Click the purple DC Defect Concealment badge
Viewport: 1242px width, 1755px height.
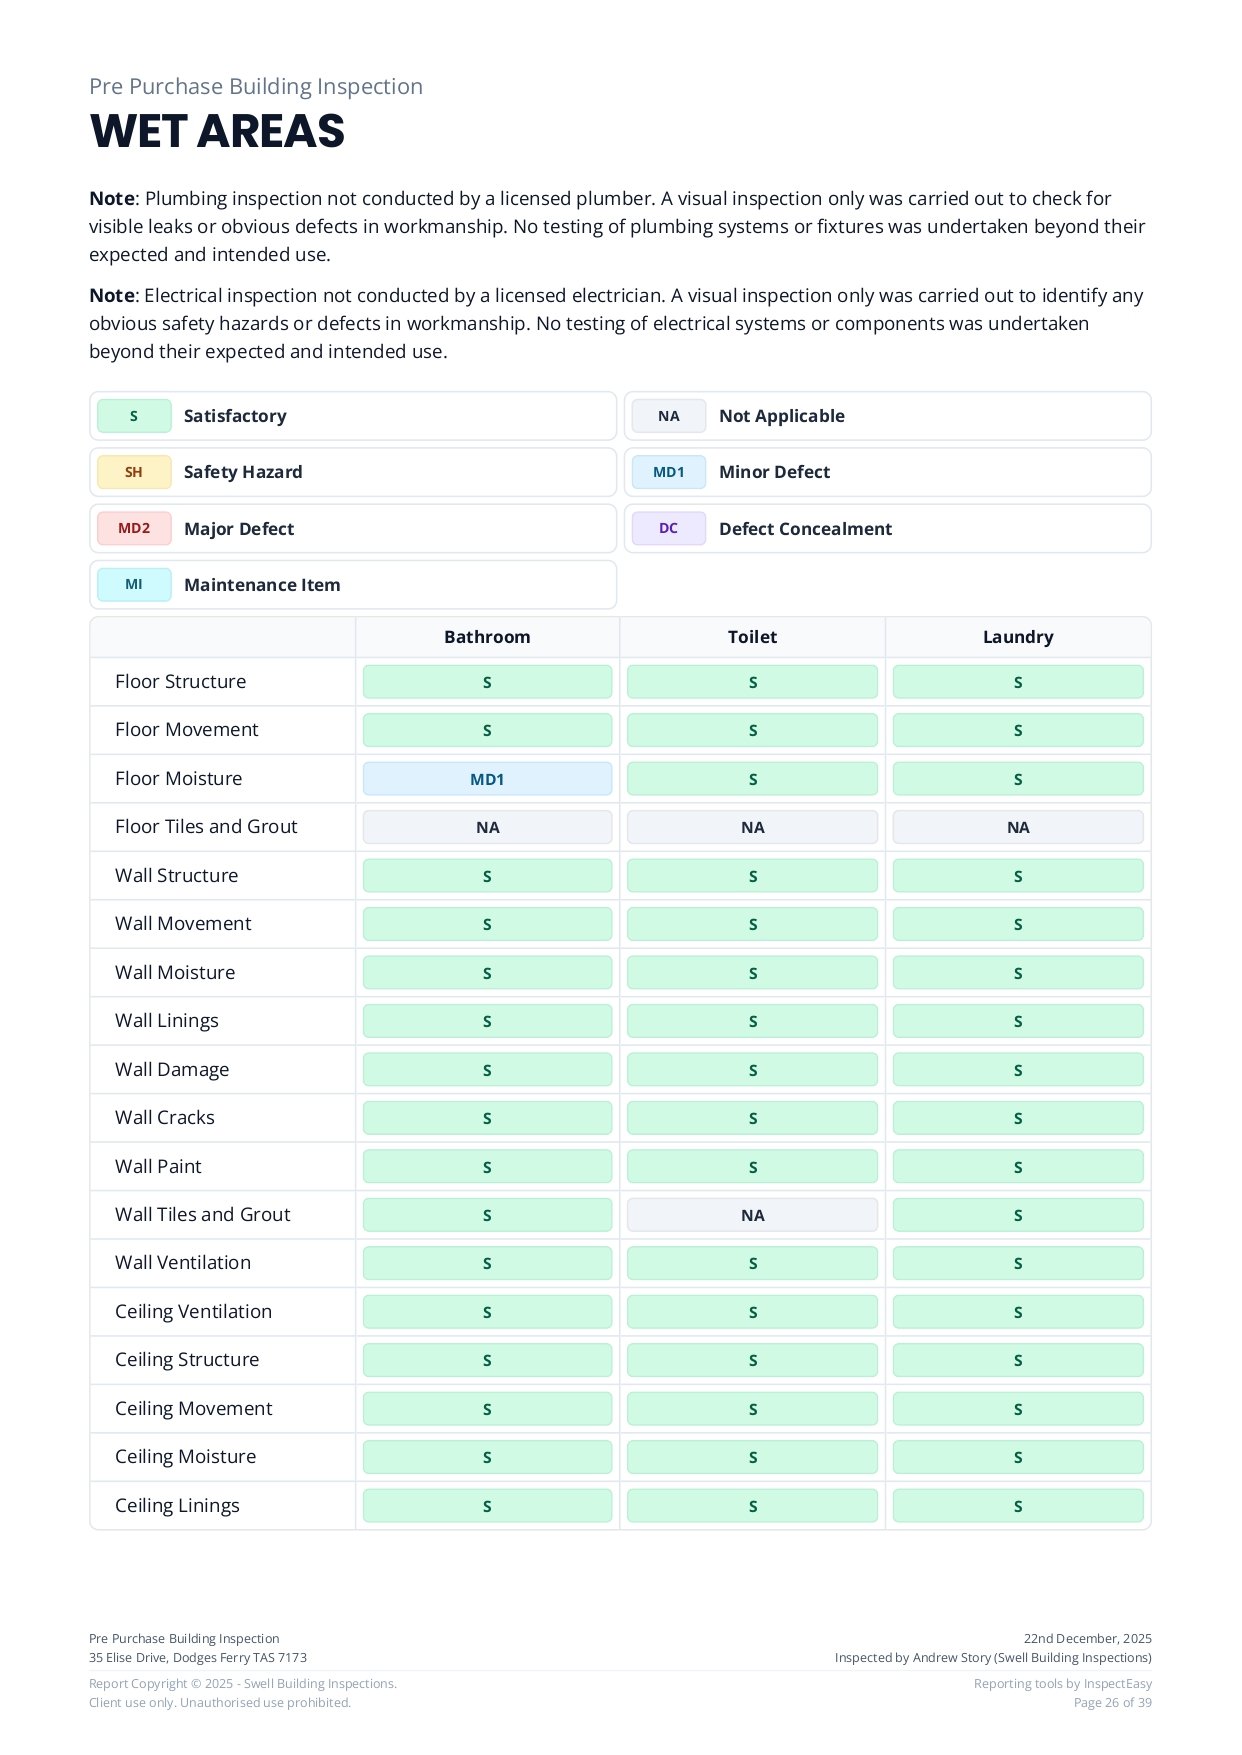(x=669, y=529)
